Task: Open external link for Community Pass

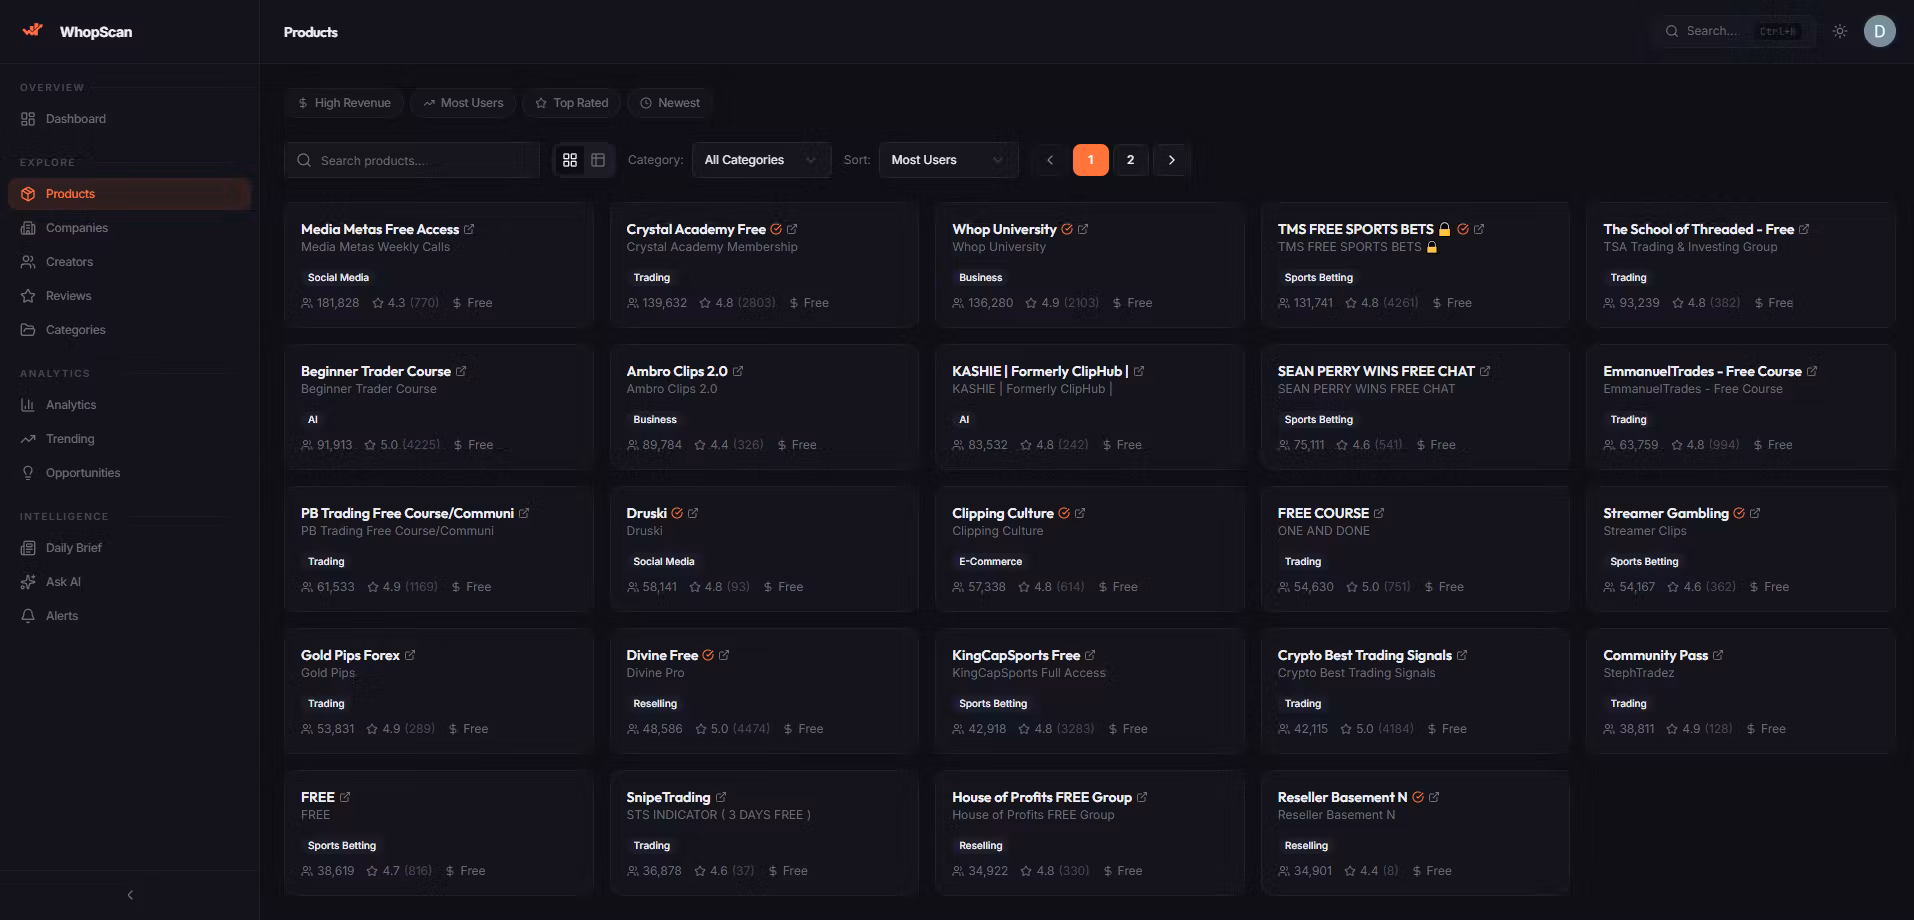Action: coord(1718,655)
